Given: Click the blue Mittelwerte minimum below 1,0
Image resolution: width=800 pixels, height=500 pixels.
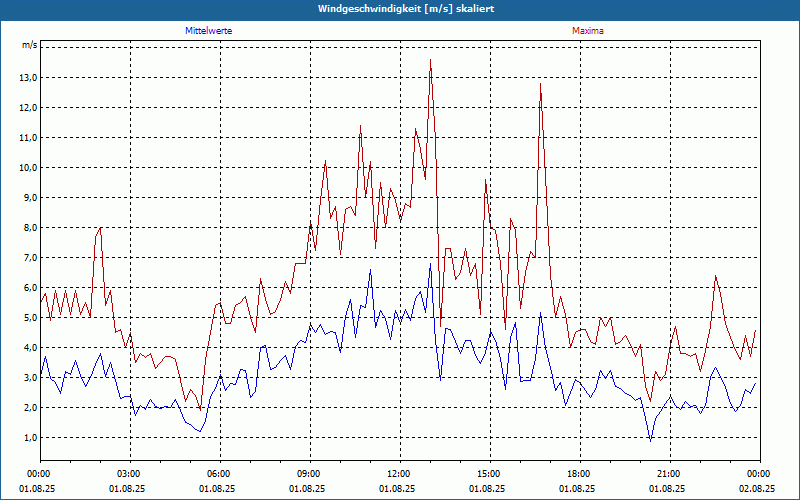Looking at the screenshot, I should pos(651,440).
